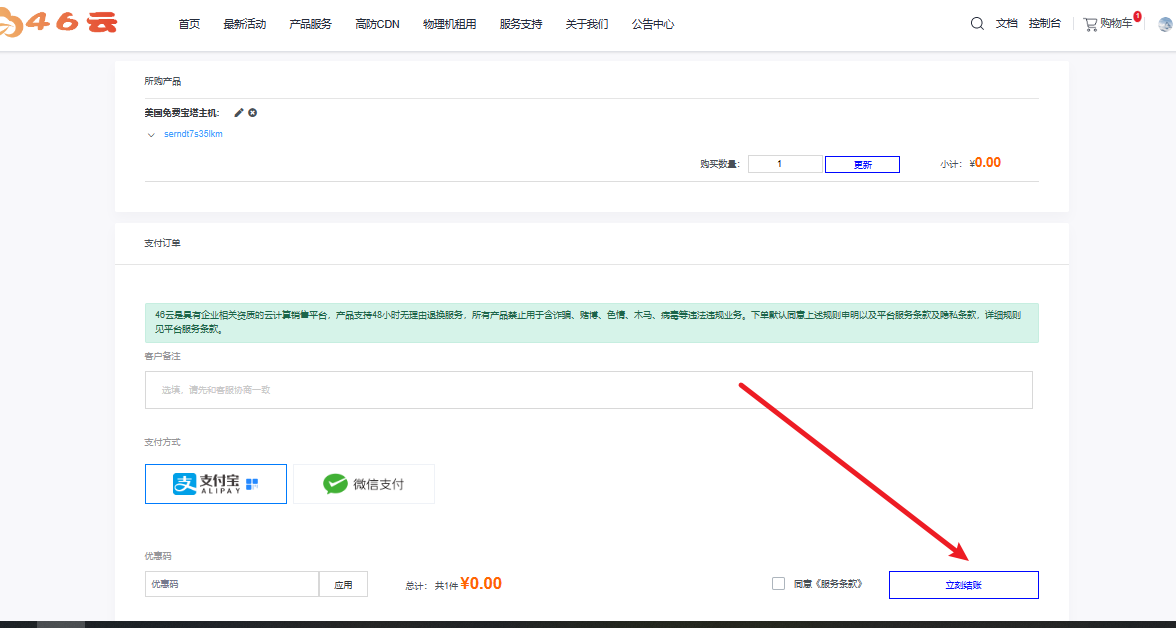This screenshot has height=628, width=1176.
Task: Open the 控制台 console link
Action: click(x=1044, y=23)
